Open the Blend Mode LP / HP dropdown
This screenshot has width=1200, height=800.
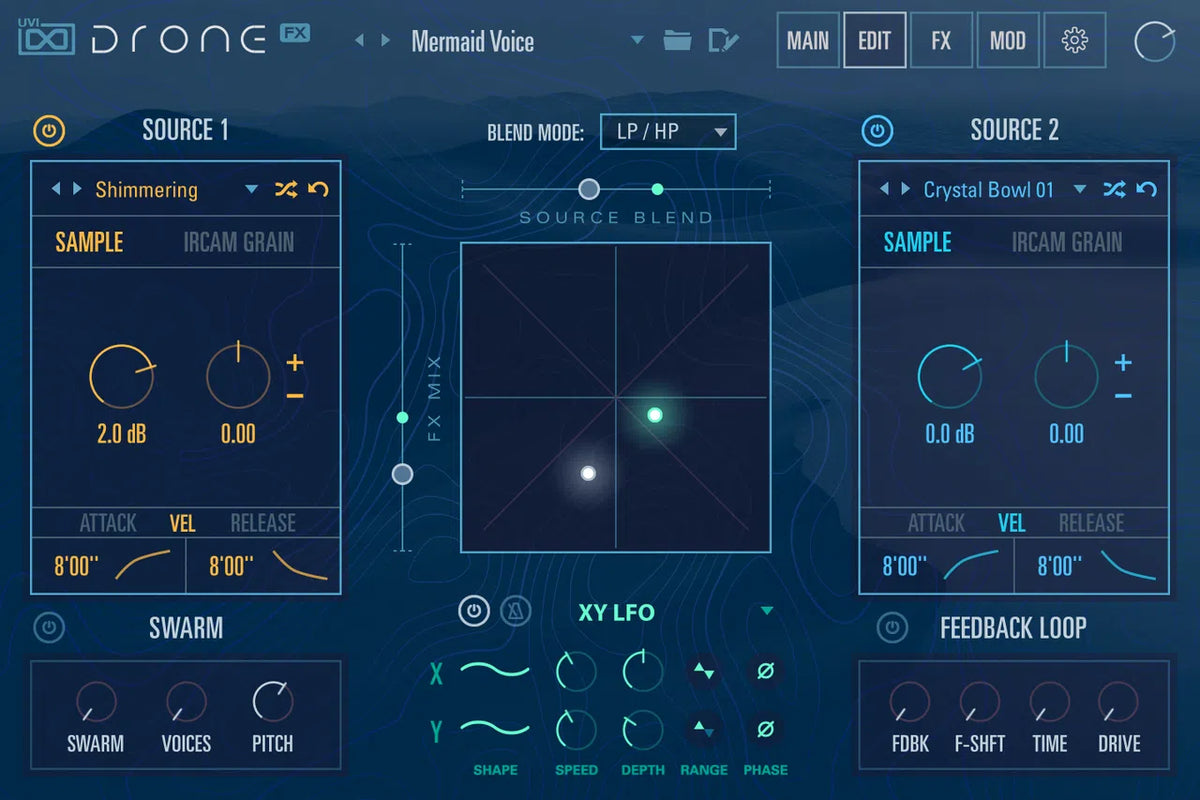(x=667, y=131)
